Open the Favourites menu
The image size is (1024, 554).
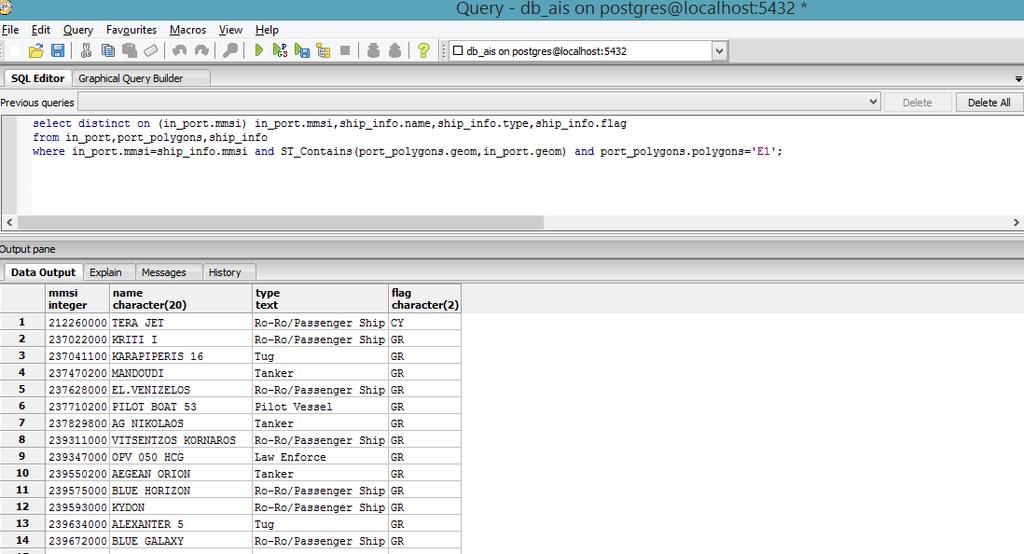131,30
